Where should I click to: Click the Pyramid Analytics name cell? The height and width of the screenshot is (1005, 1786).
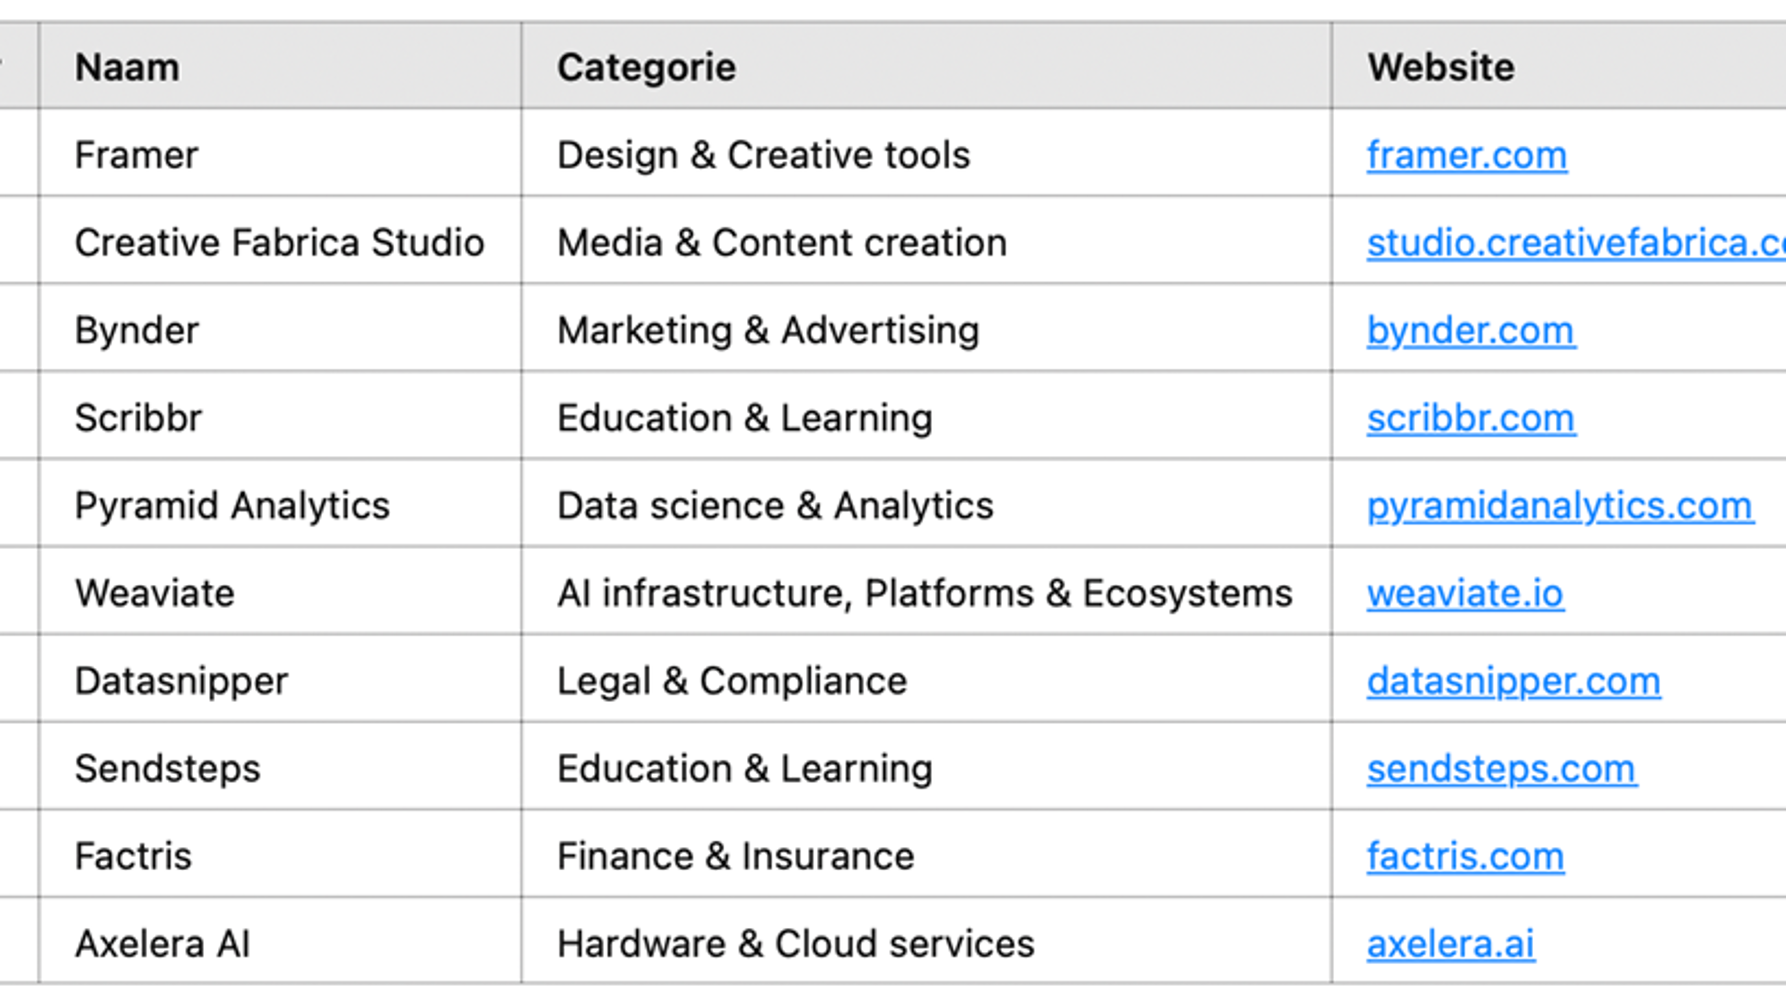232,506
